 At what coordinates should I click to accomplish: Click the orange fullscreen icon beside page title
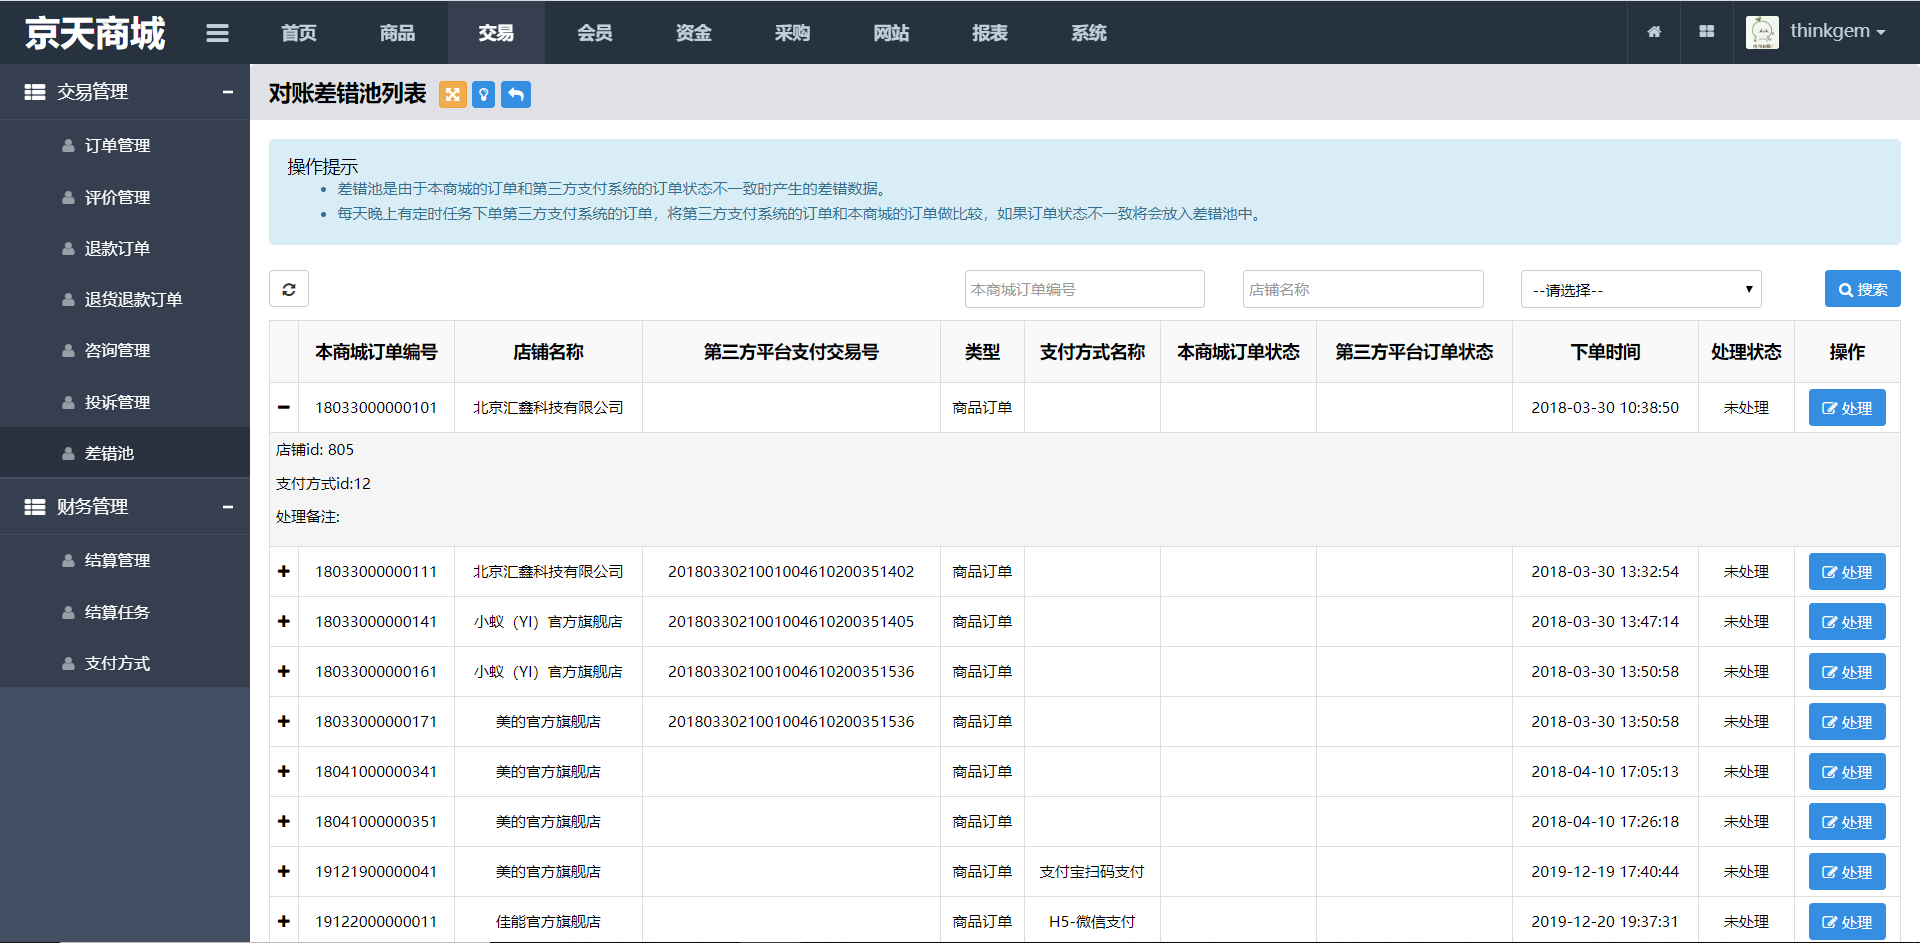point(453,94)
